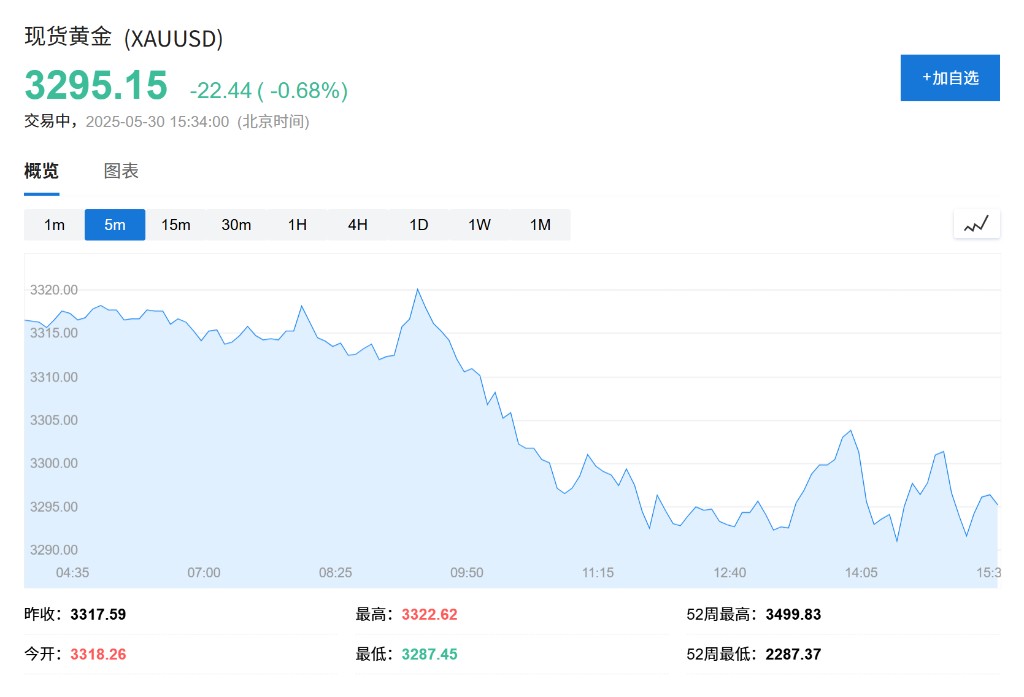Screen dimensions: 1024x697
Task: Select the 1D timeframe
Action: pyautogui.click(x=419, y=225)
